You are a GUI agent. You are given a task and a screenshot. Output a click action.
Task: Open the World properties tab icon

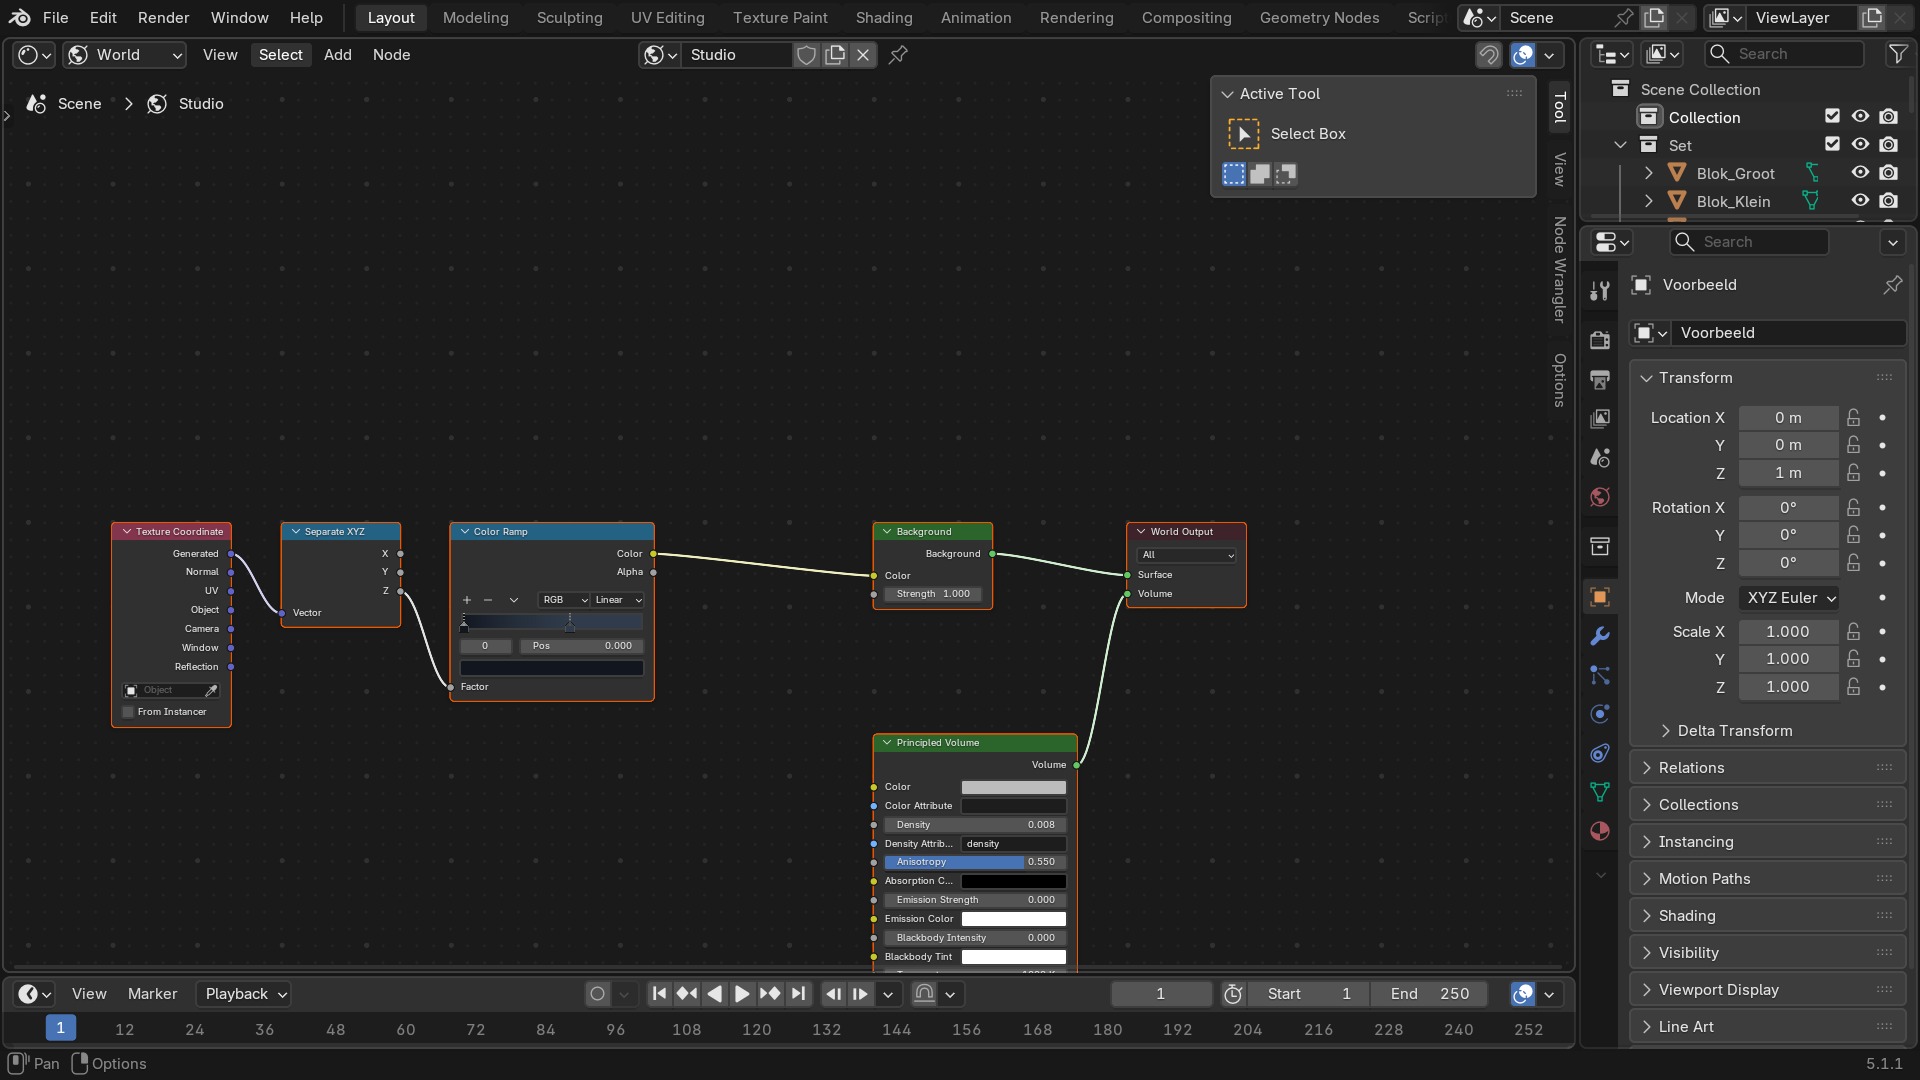1600,497
